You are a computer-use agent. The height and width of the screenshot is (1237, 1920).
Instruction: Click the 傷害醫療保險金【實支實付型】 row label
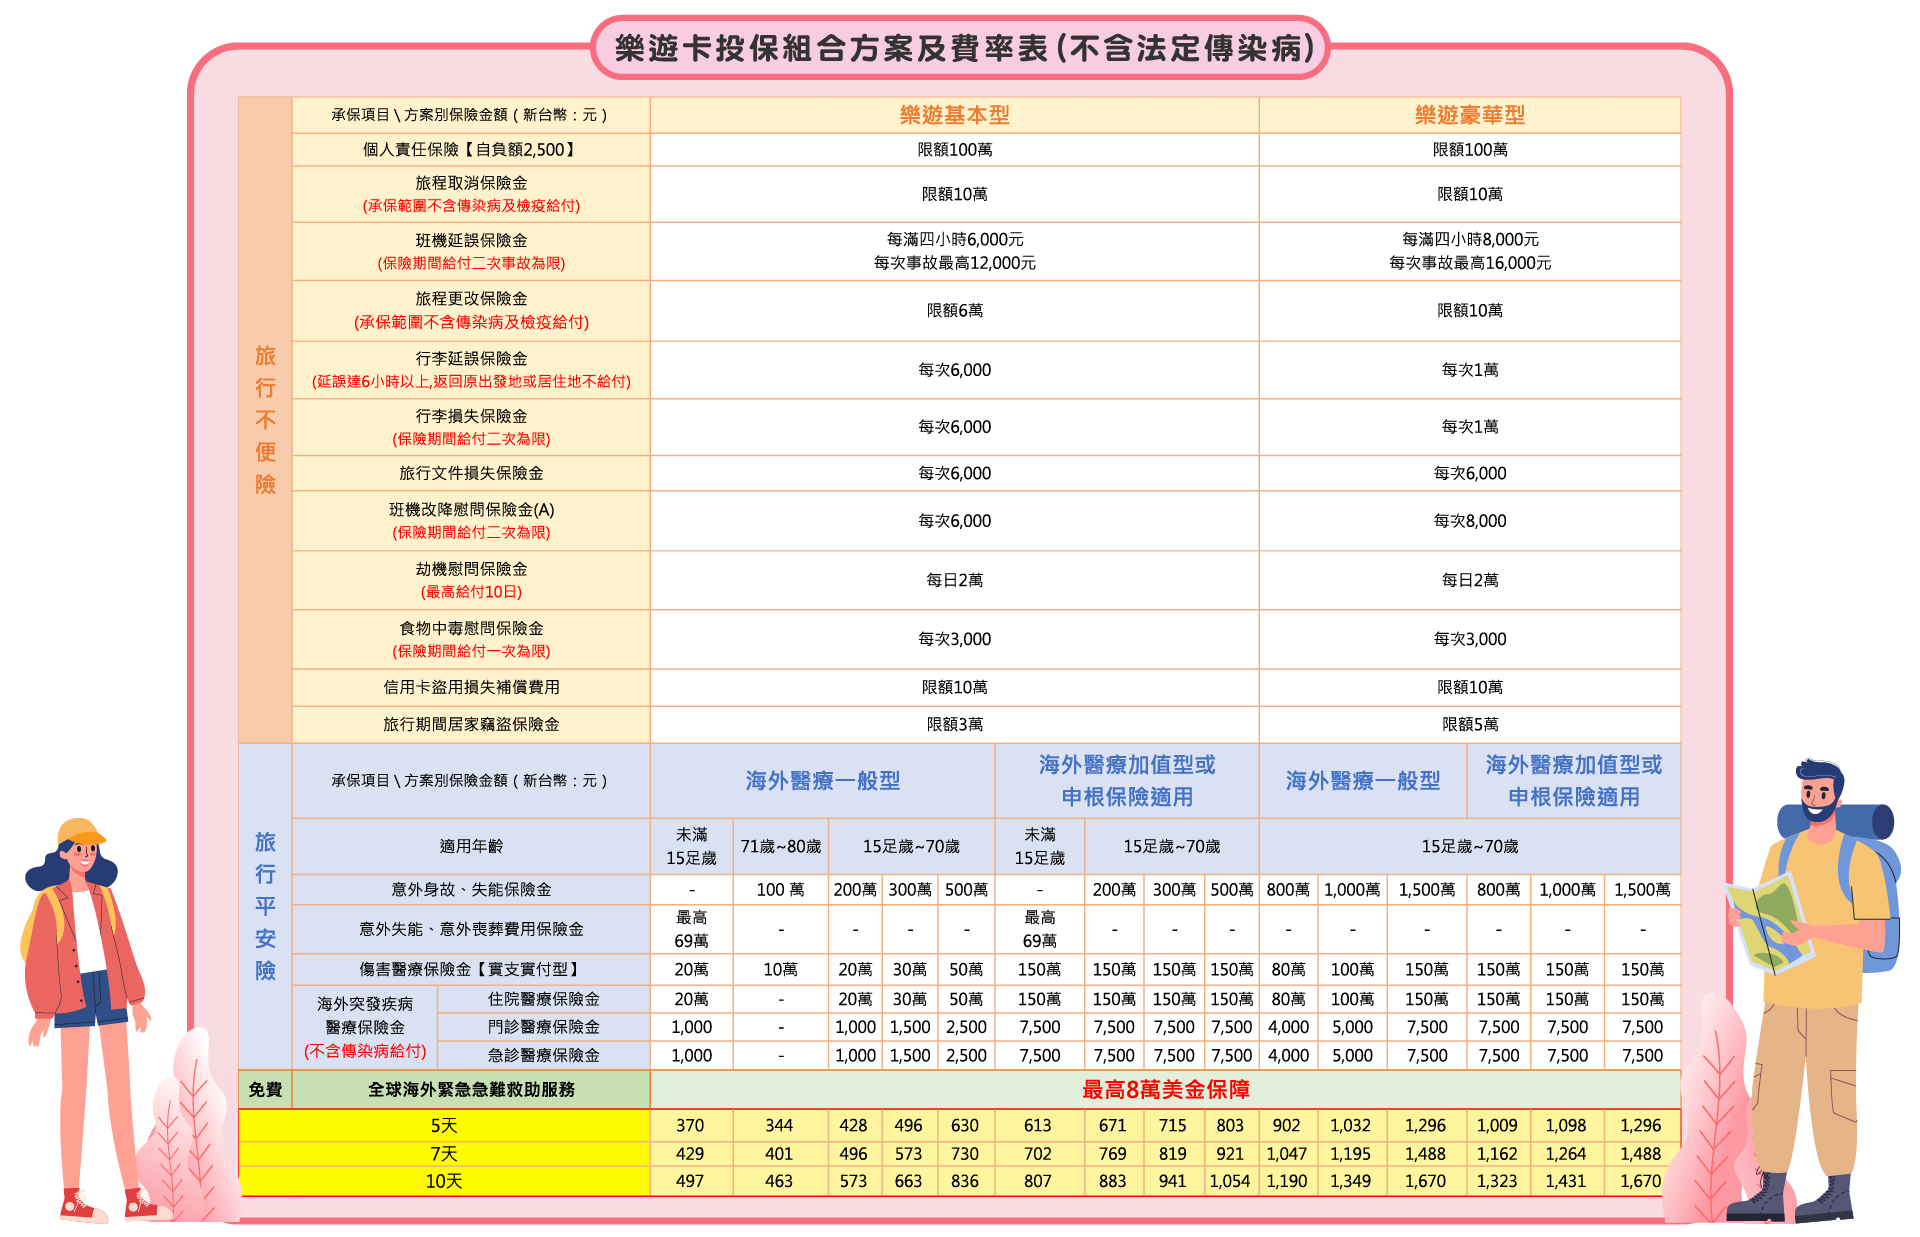tap(471, 969)
